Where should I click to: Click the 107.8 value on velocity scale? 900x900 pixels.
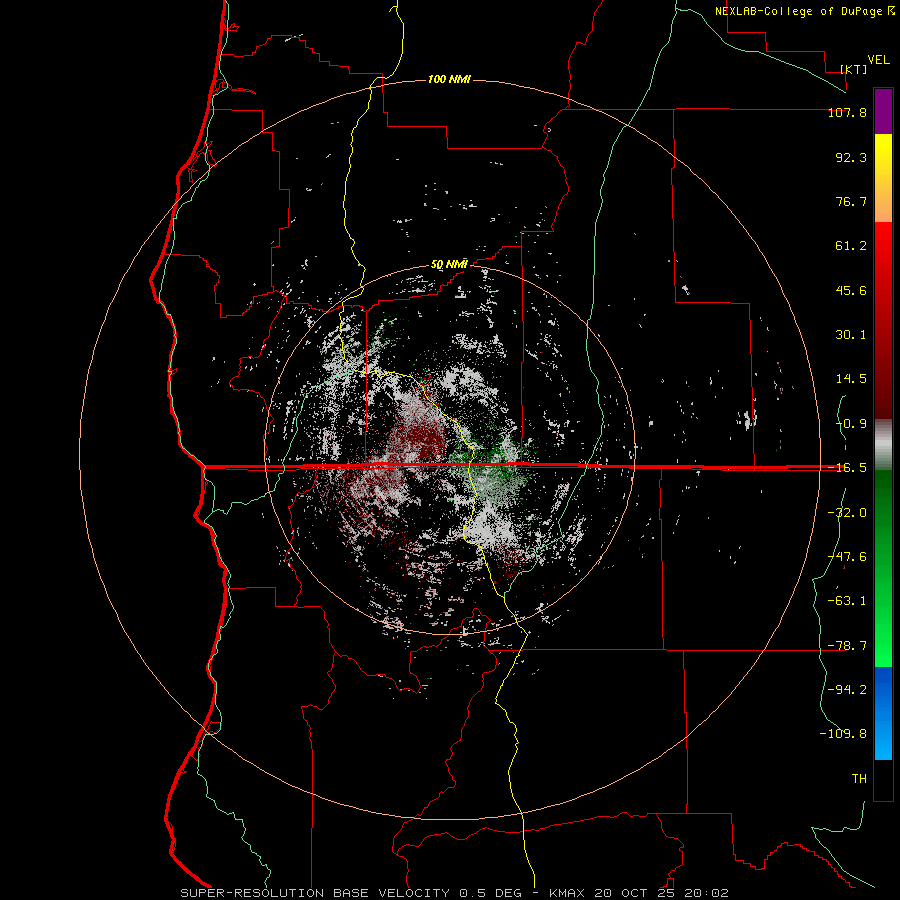pyautogui.click(x=847, y=112)
